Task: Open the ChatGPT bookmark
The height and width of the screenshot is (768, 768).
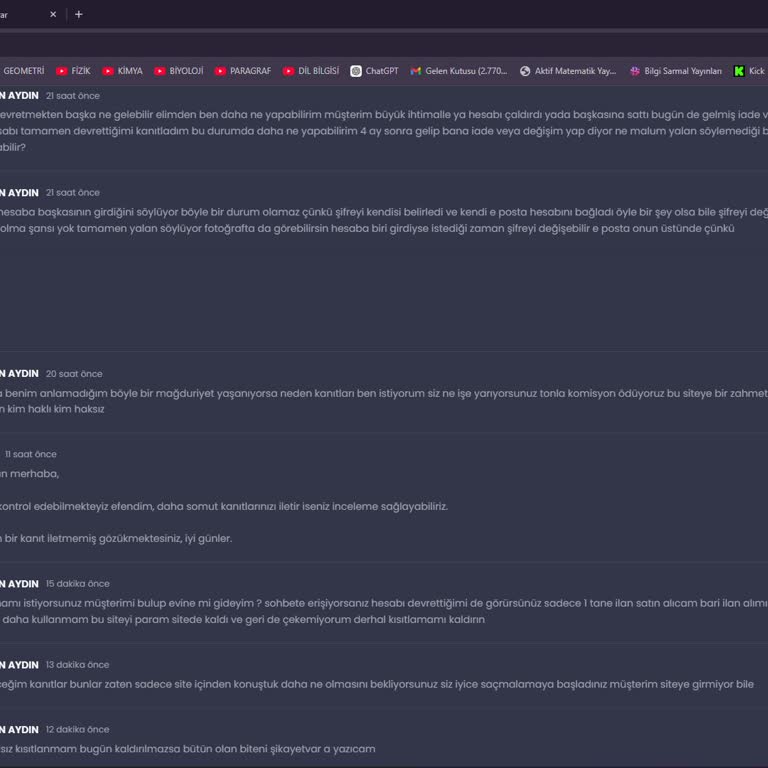Action: click(375, 71)
